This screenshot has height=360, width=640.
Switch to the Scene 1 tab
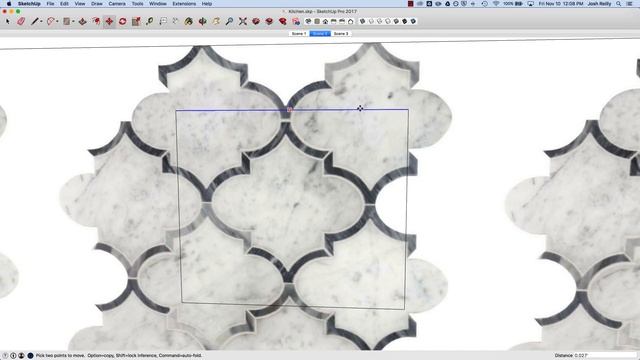299,33
